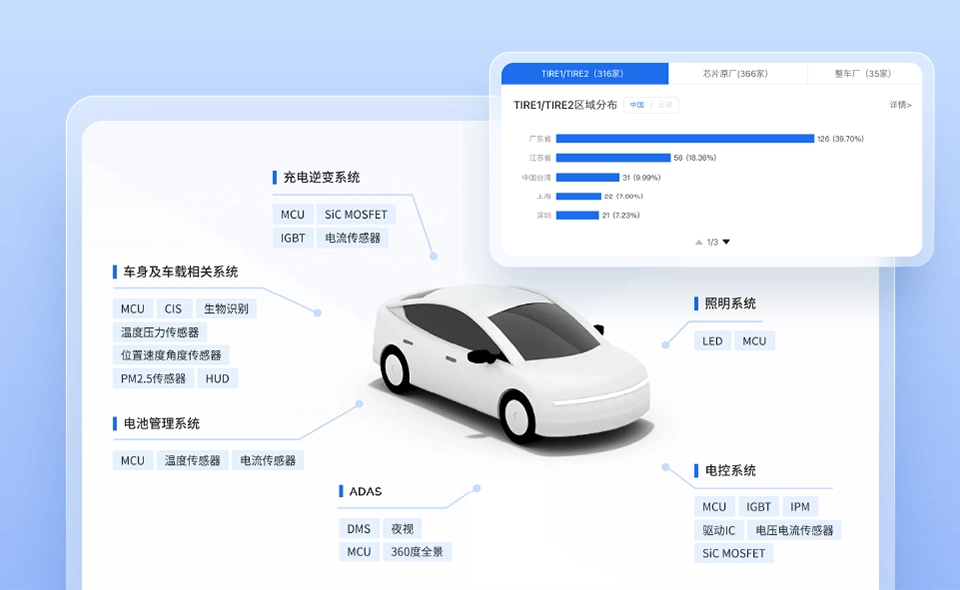Open the 详情 link
Viewport: 960px width, 590px height.
pos(900,105)
